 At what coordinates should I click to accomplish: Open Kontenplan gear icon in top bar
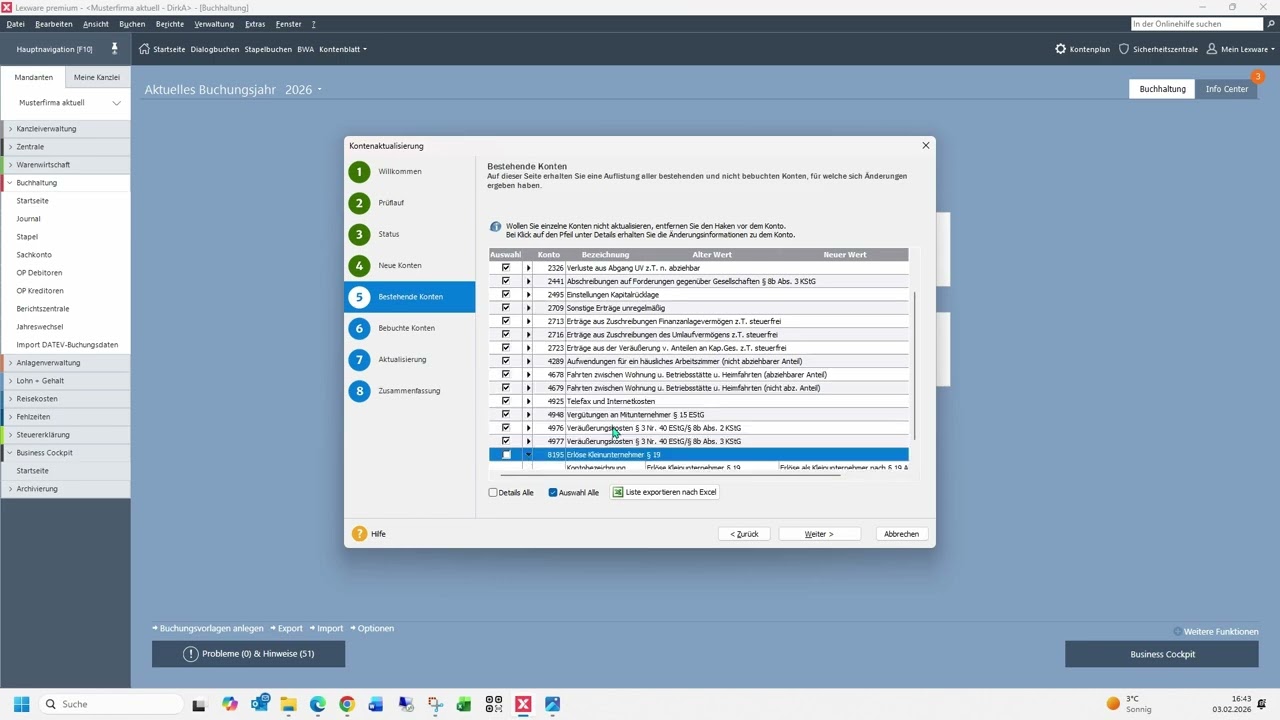[x=1061, y=49]
